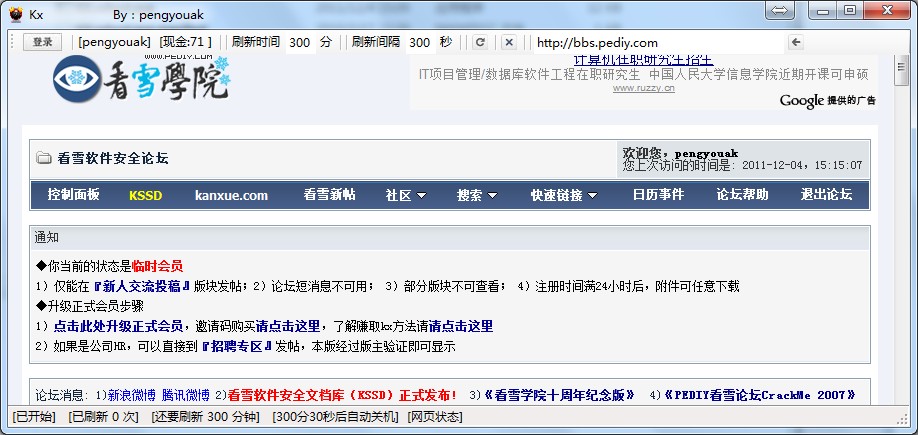Click the URL address field bbs.pediy.com
918x435 pixels.
click(x=659, y=42)
